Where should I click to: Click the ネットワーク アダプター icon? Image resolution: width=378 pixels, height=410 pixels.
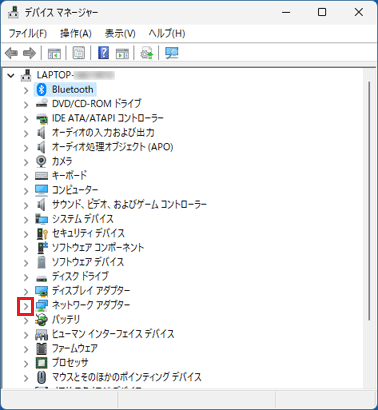(41, 305)
